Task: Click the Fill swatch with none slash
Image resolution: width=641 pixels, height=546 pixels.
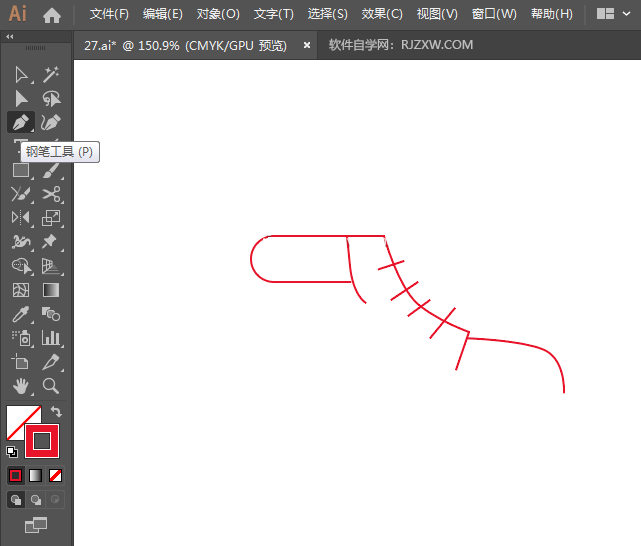Action: pyautogui.click(x=16, y=417)
